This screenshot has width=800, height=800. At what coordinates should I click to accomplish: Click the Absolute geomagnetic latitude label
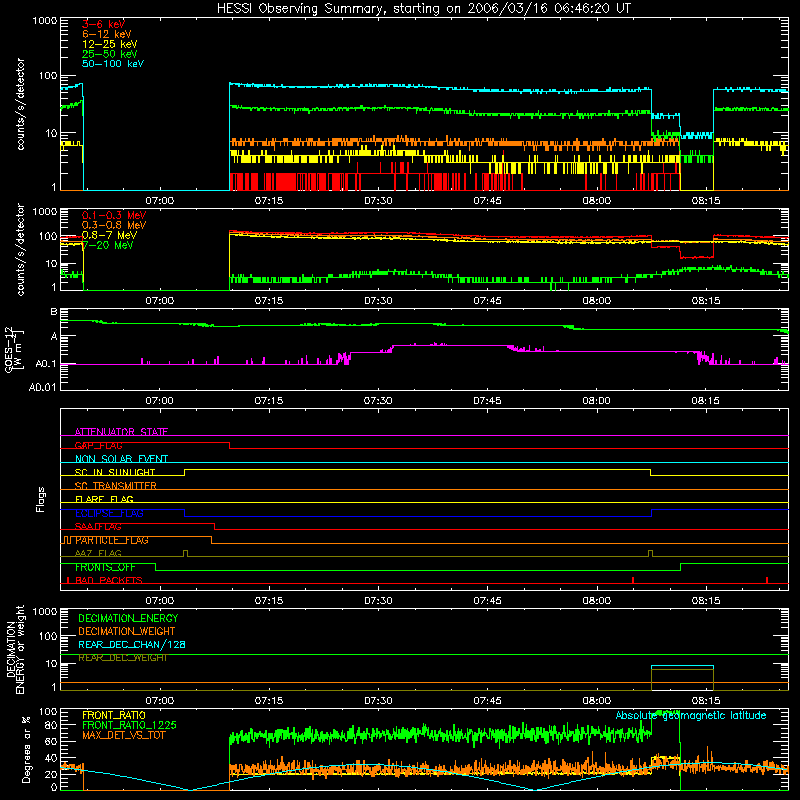click(x=691, y=715)
